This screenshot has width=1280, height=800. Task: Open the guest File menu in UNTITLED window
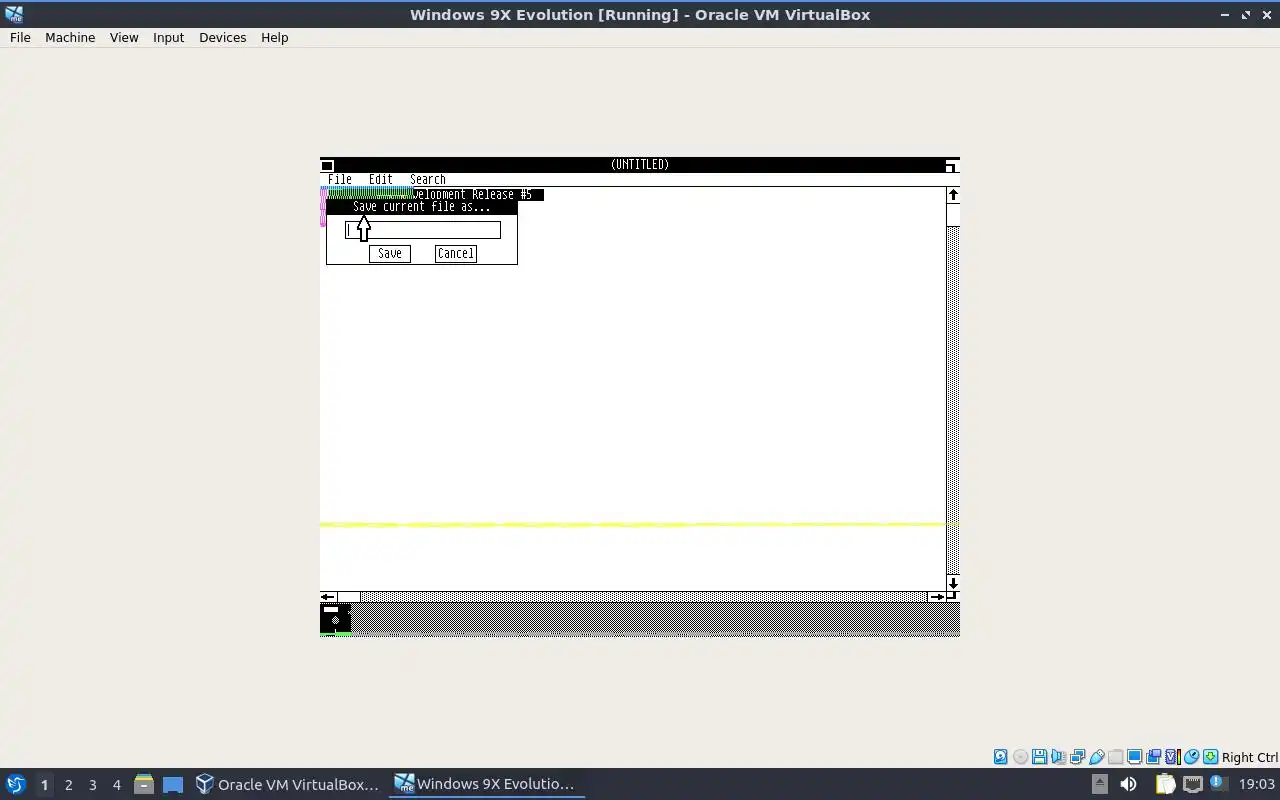340,180
